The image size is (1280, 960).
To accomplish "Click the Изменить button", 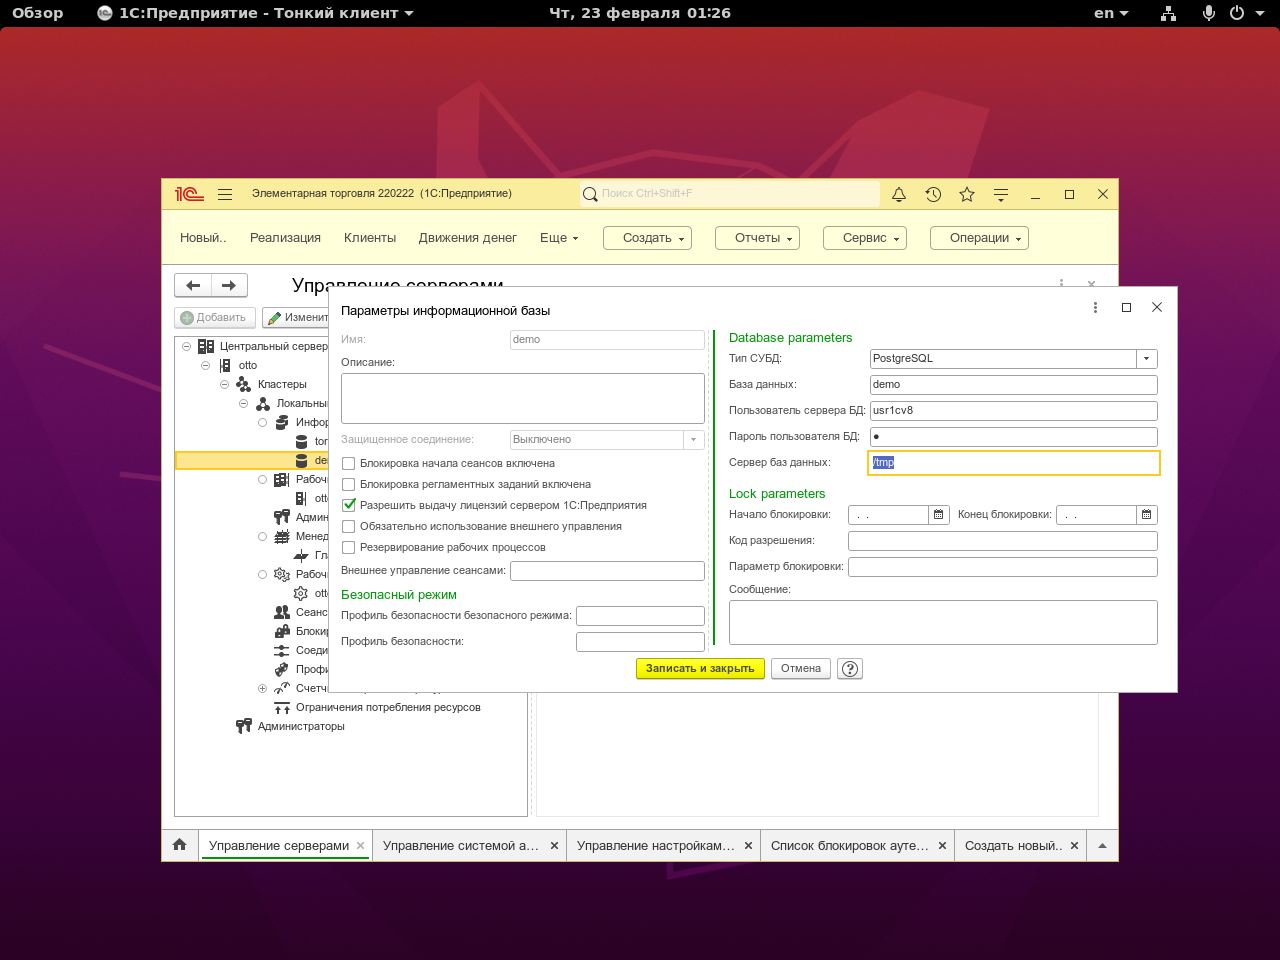I will click(297, 318).
